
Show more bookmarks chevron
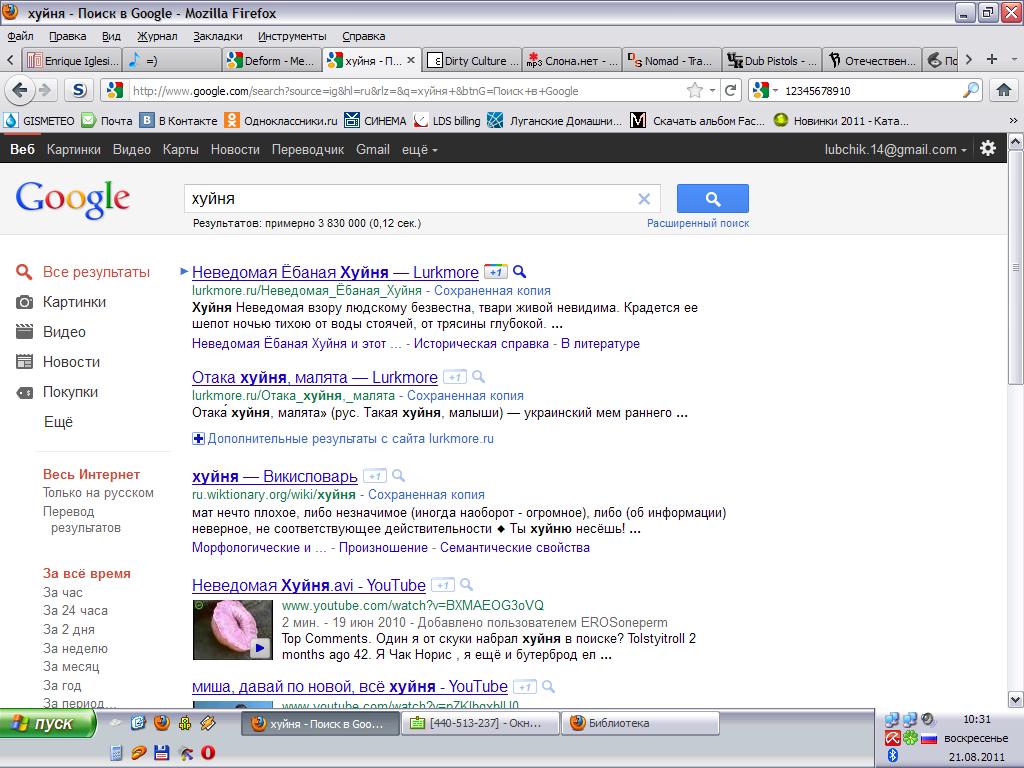click(x=1013, y=121)
